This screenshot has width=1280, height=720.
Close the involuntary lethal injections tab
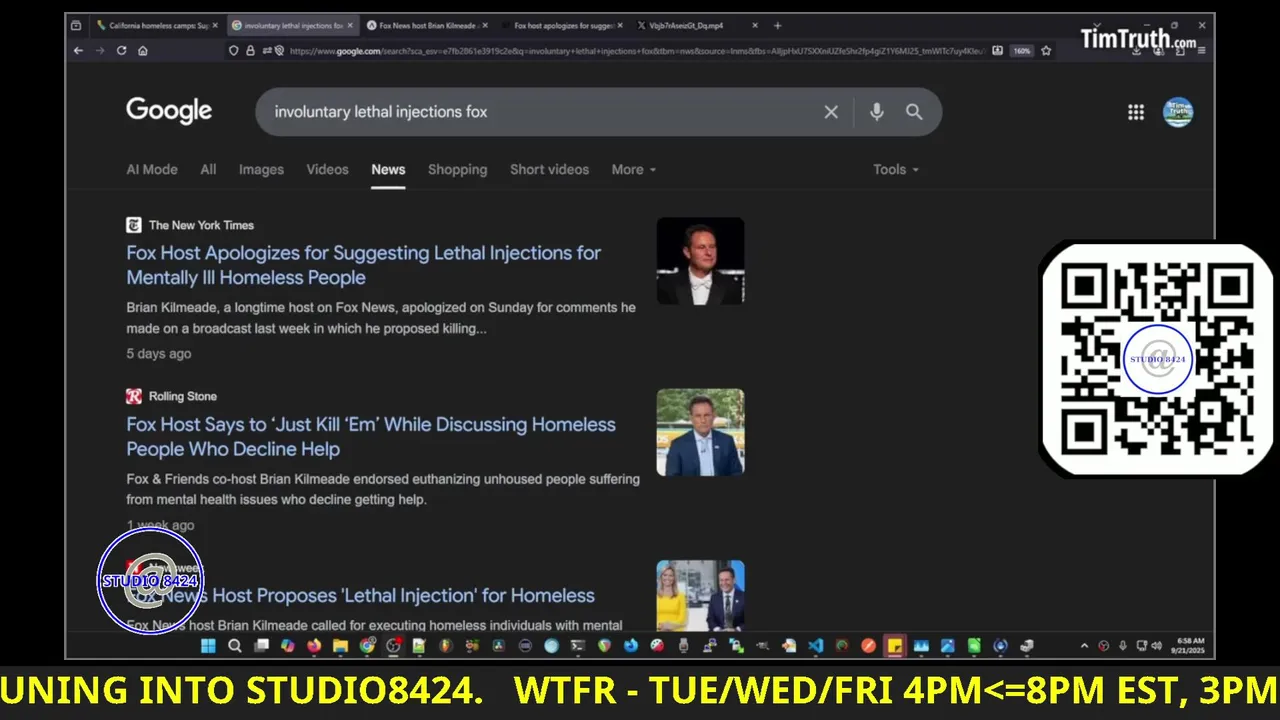click(350, 25)
